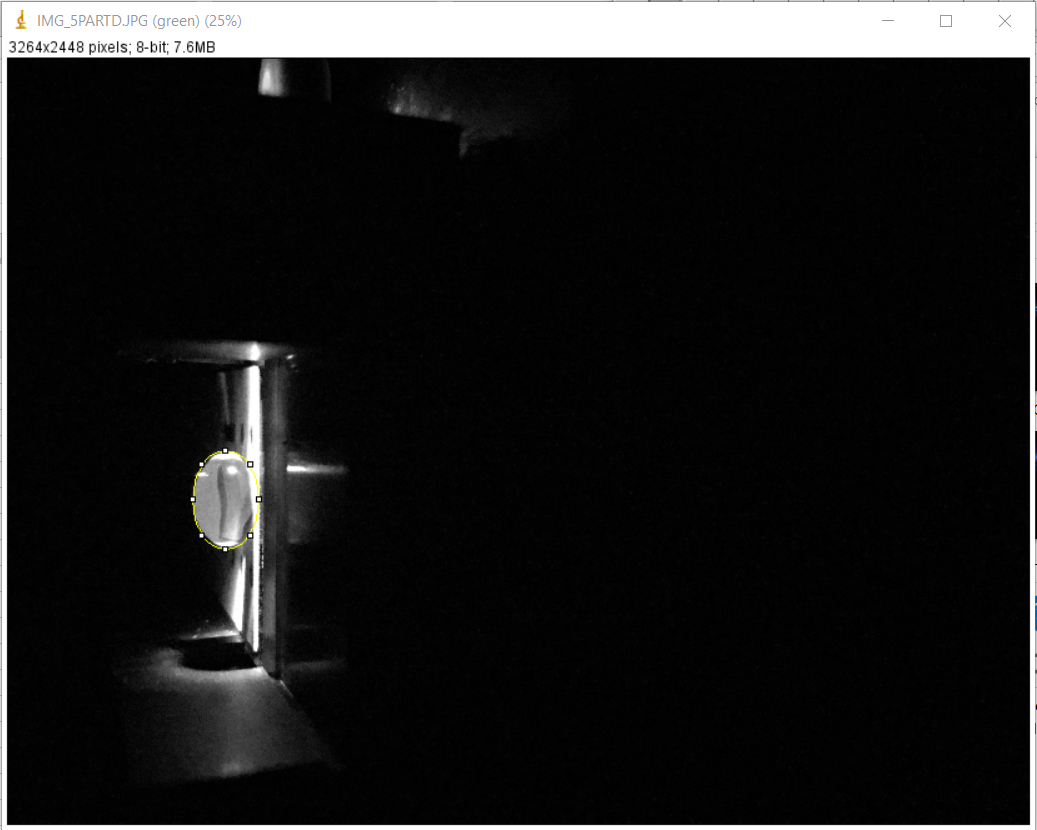1037x830 pixels.
Task: Maximize the IMG_5PARTD.JPG image window
Action: coord(946,21)
